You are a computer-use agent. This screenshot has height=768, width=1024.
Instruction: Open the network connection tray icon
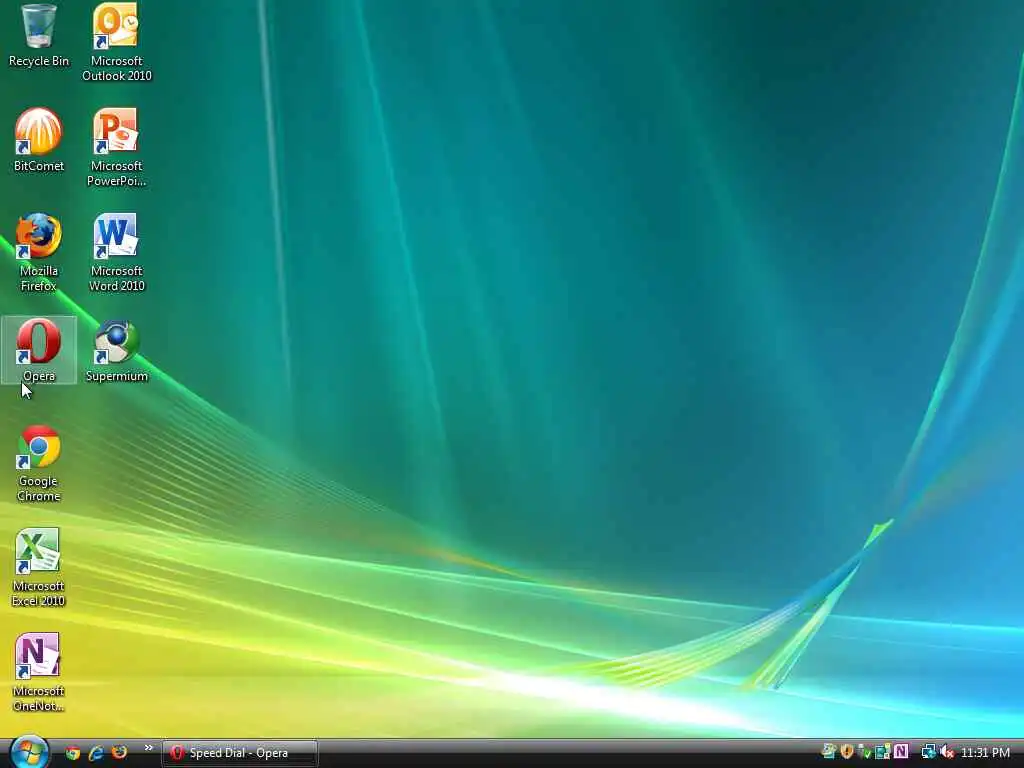tap(928, 752)
